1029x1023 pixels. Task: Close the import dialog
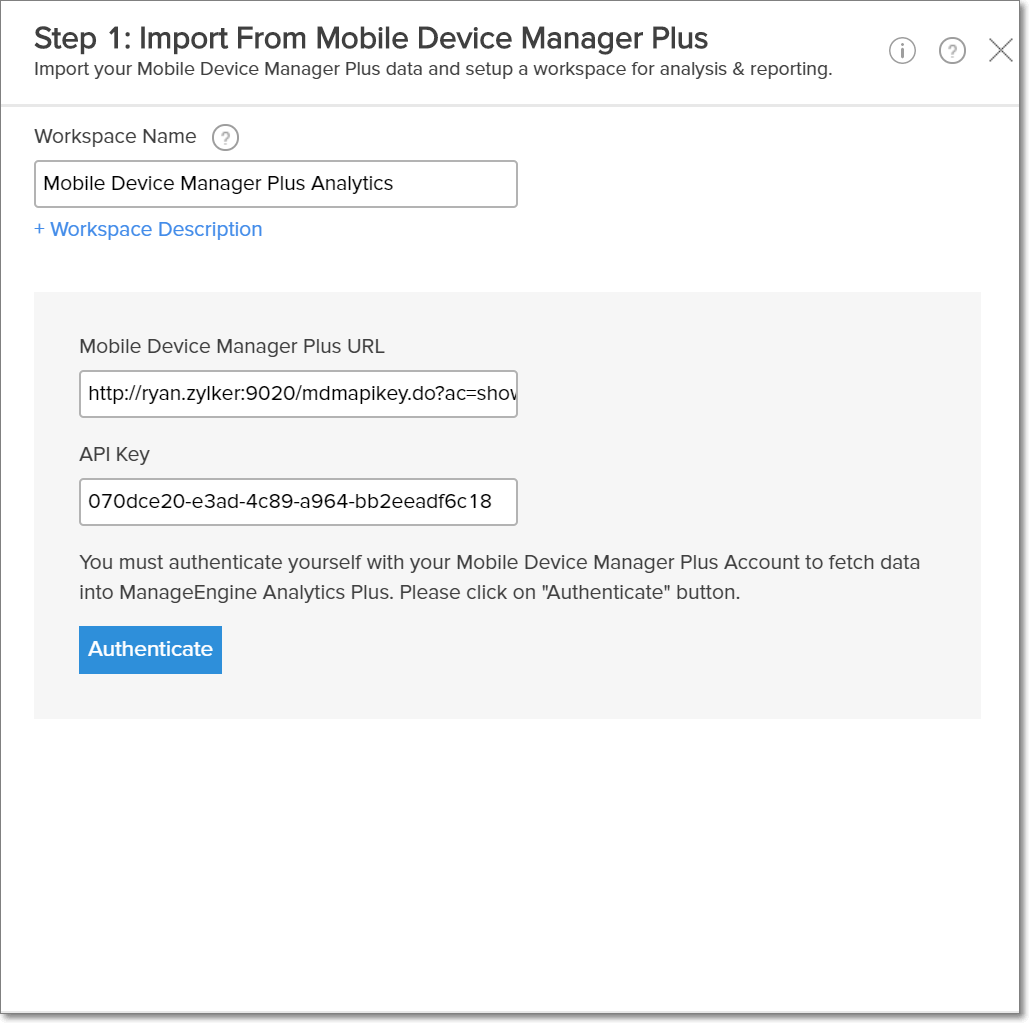click(1001, 50)
